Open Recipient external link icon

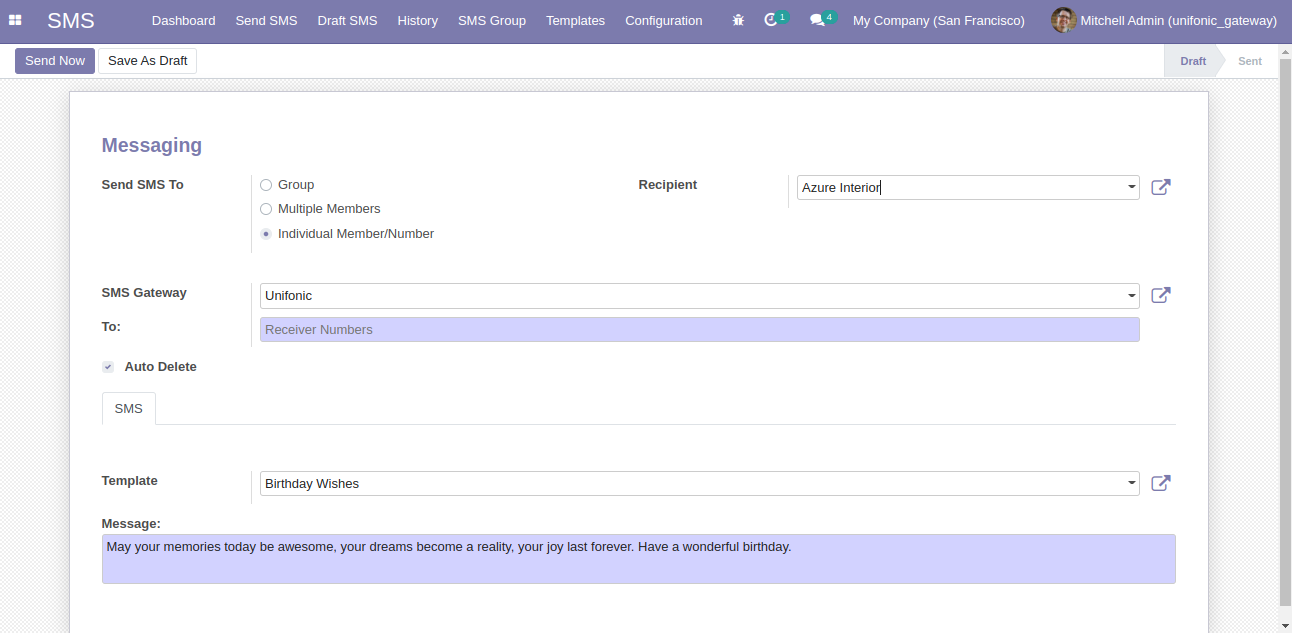point(1160,187)
